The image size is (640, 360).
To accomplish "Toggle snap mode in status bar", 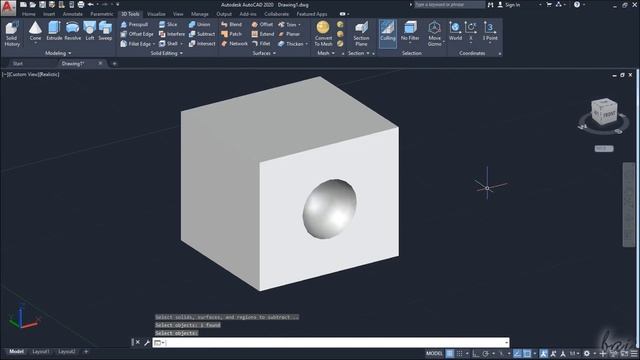I will click(x=459, y=353).
